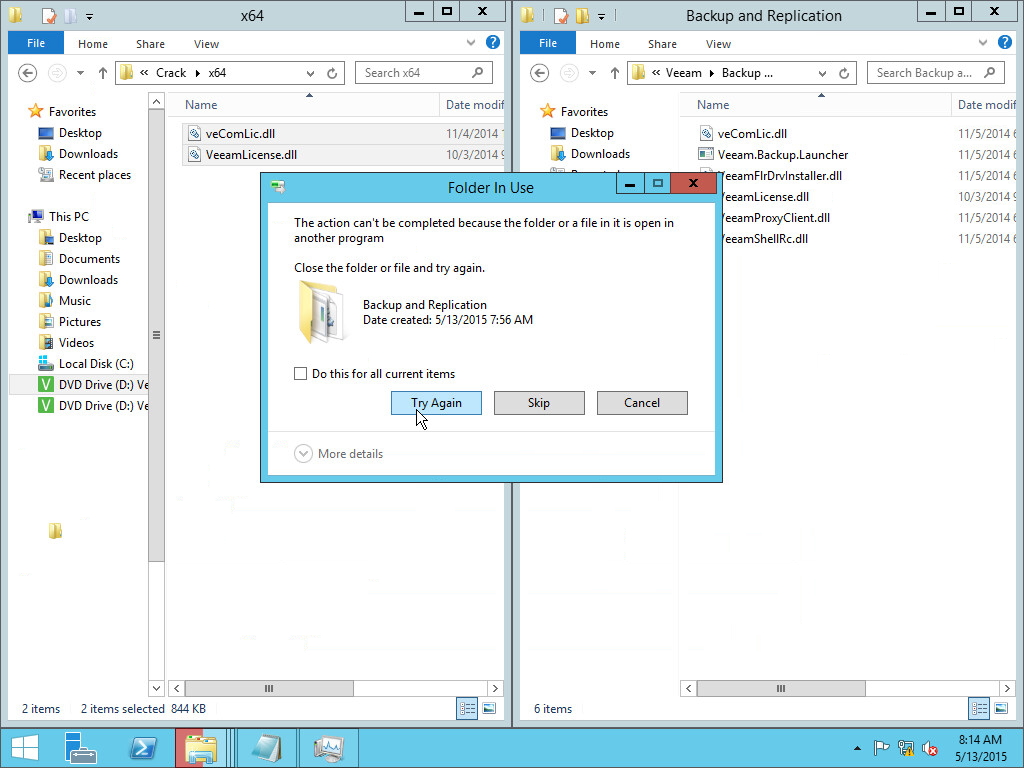This screenshot has height=768, width=1024.
Task: Select VeeamProxyClient.dll in the right window
Action: click(x=774, y=217)
